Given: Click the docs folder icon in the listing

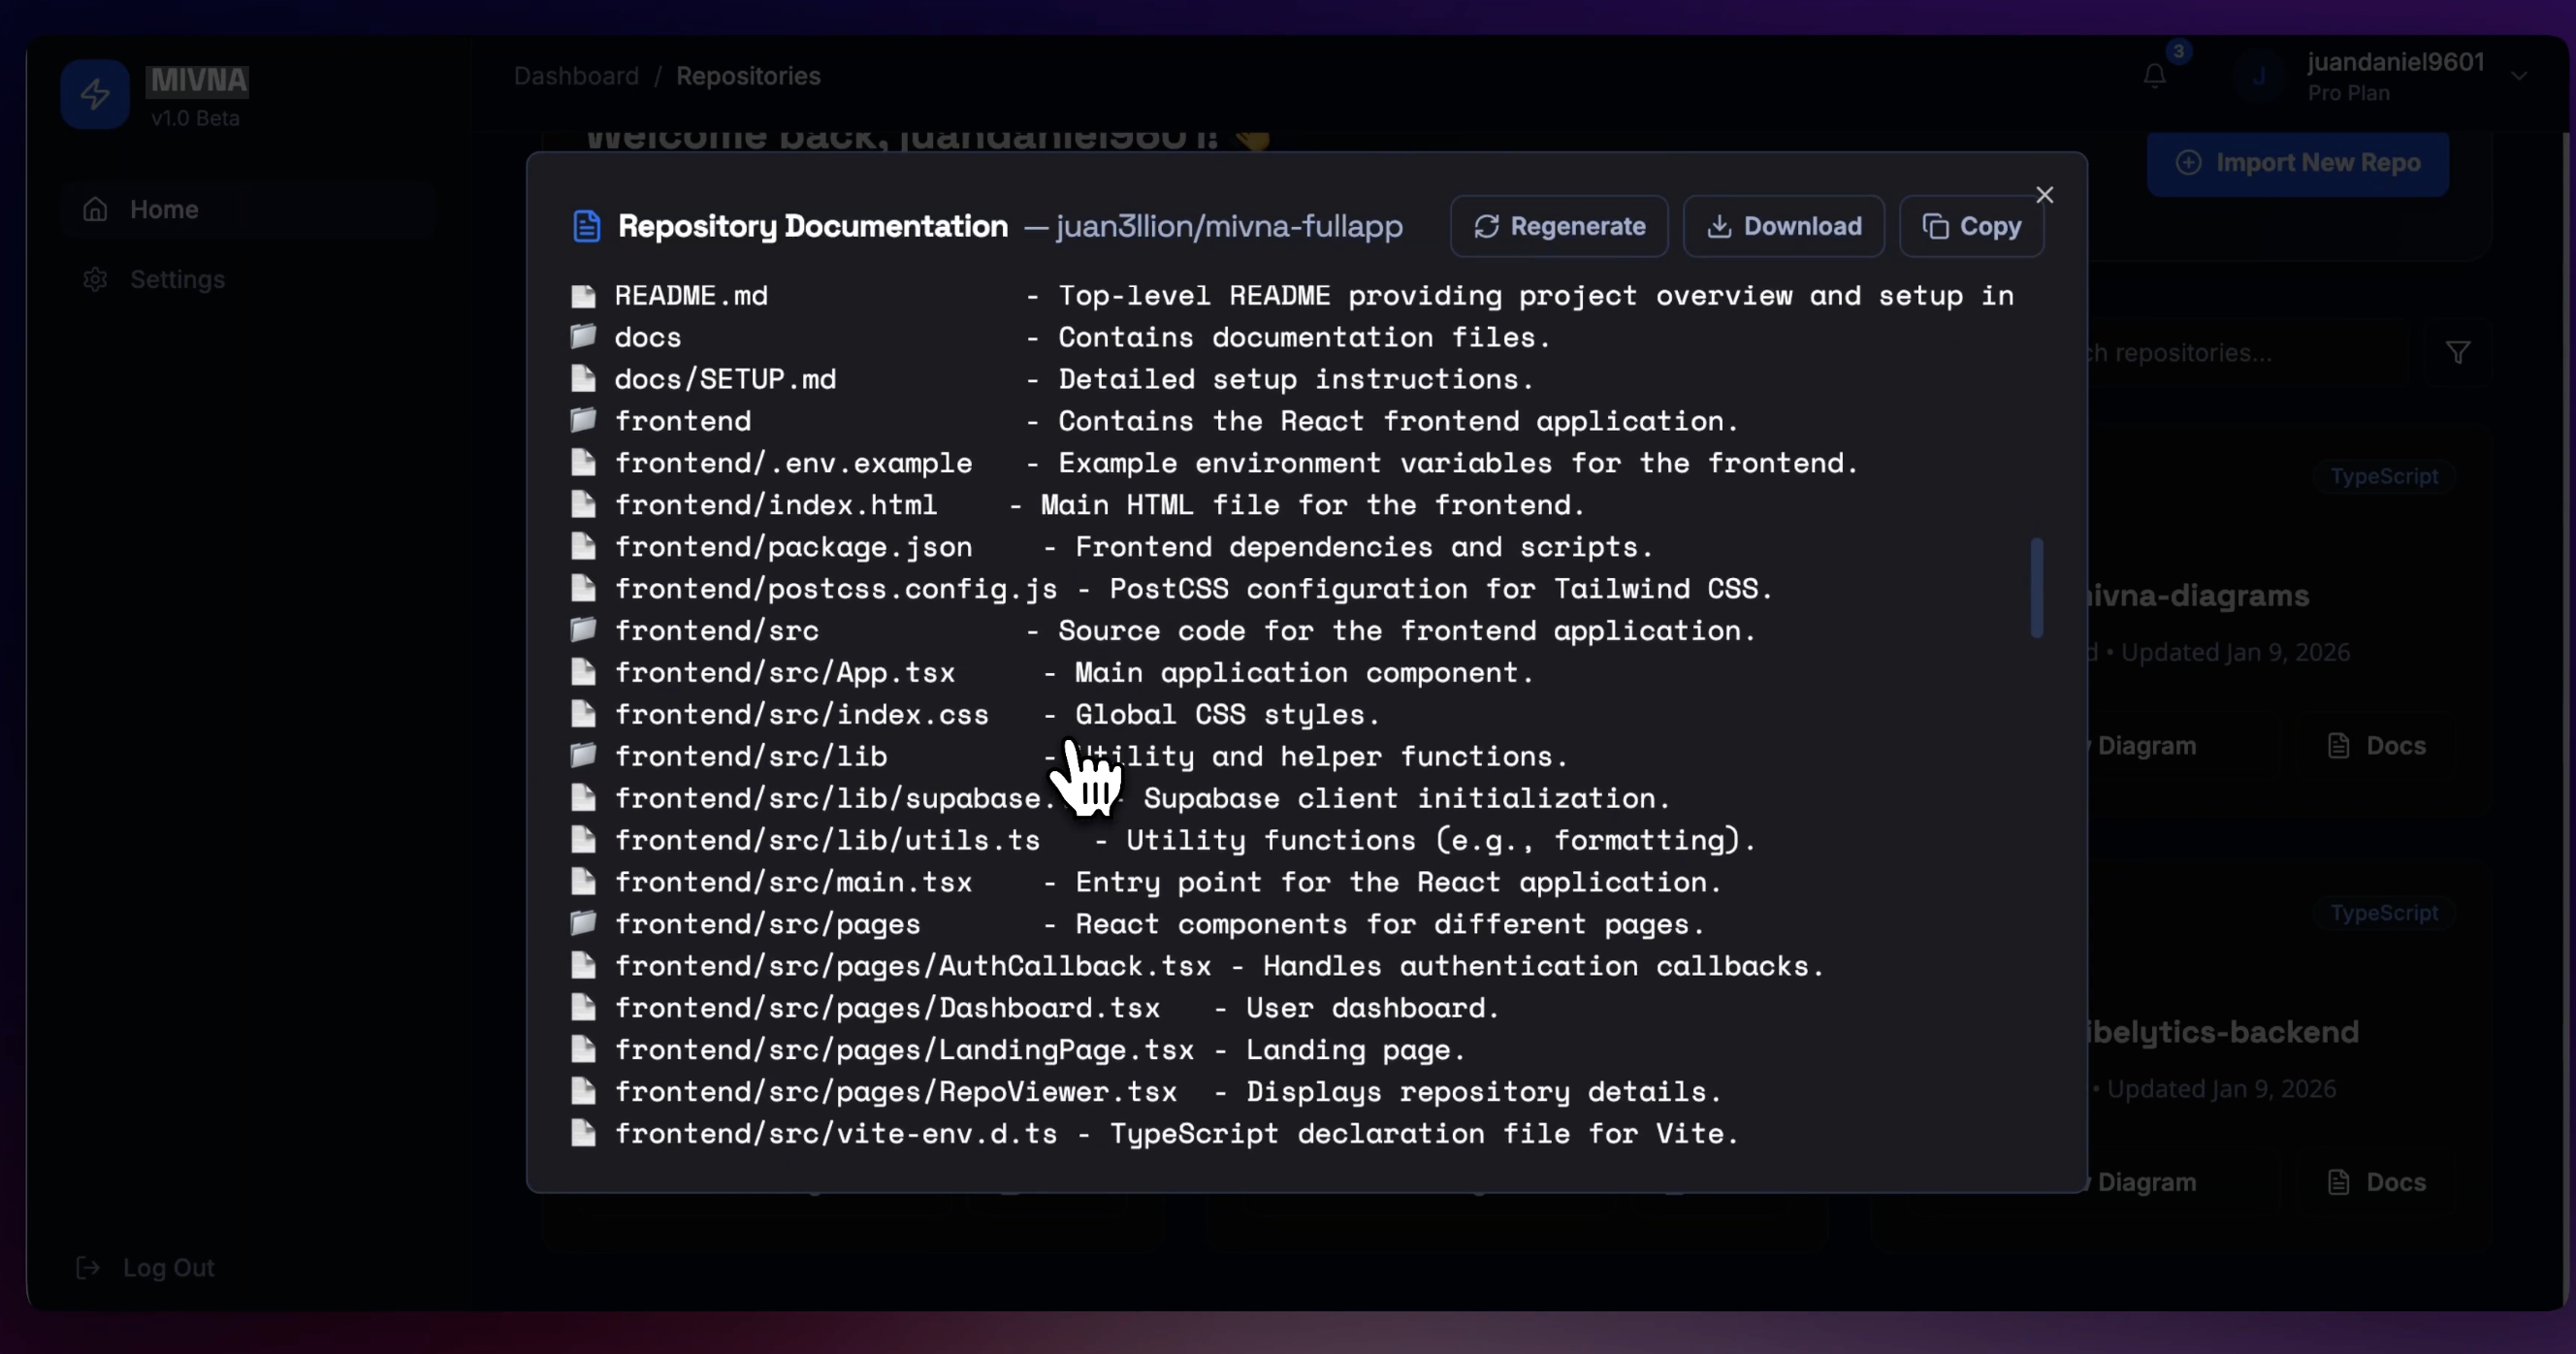Looking at the screenshot, I should pos(584,336).
